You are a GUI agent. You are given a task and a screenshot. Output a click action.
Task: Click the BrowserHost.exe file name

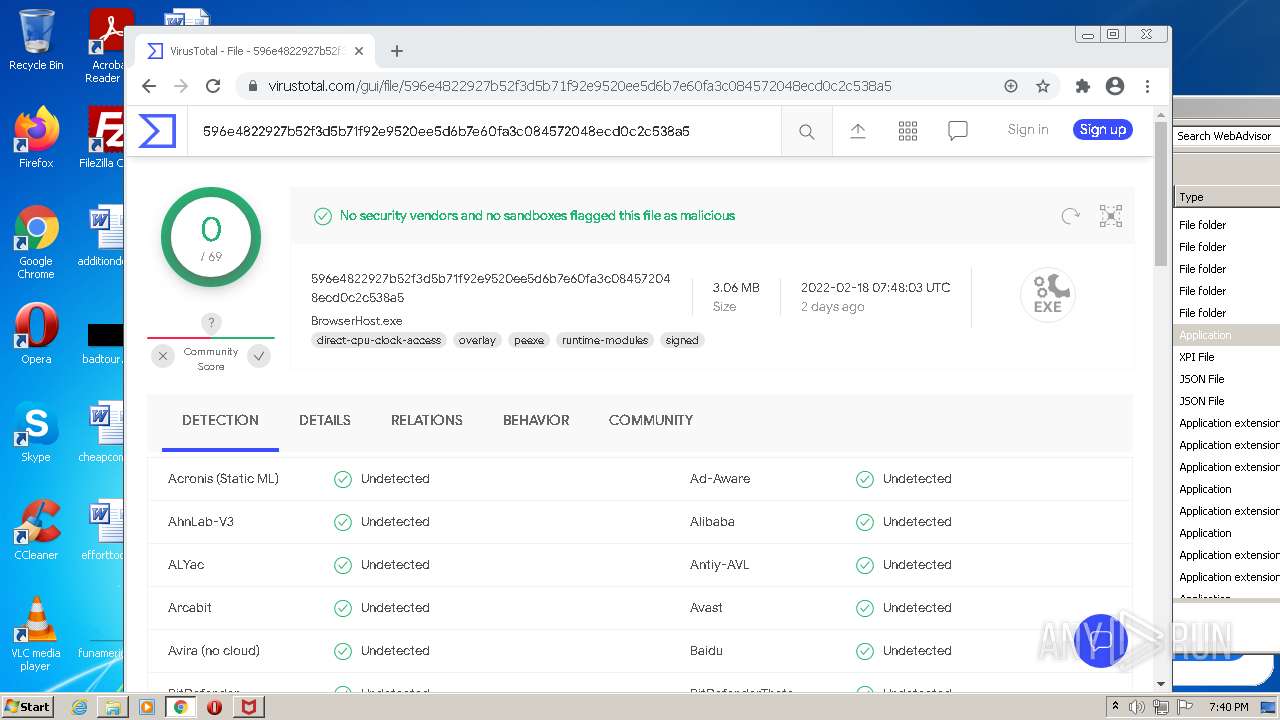tap(357, 321)
